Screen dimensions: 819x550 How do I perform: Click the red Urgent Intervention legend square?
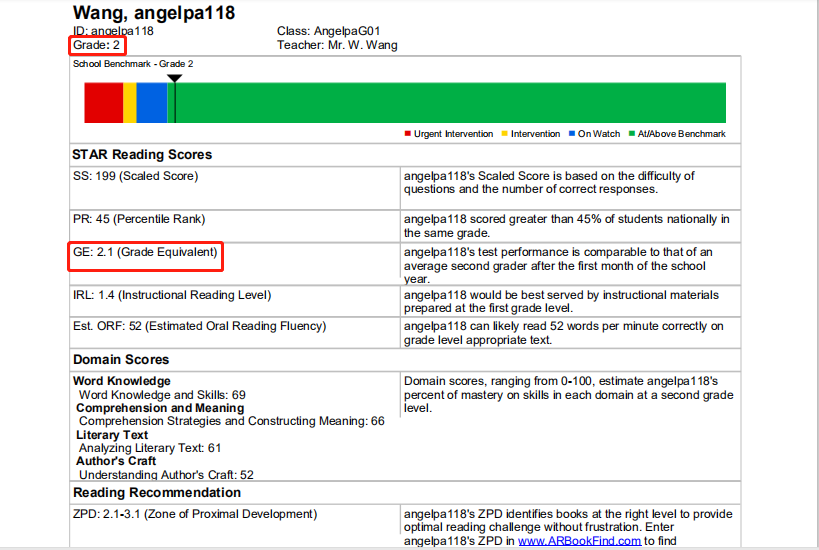point(407,134)
